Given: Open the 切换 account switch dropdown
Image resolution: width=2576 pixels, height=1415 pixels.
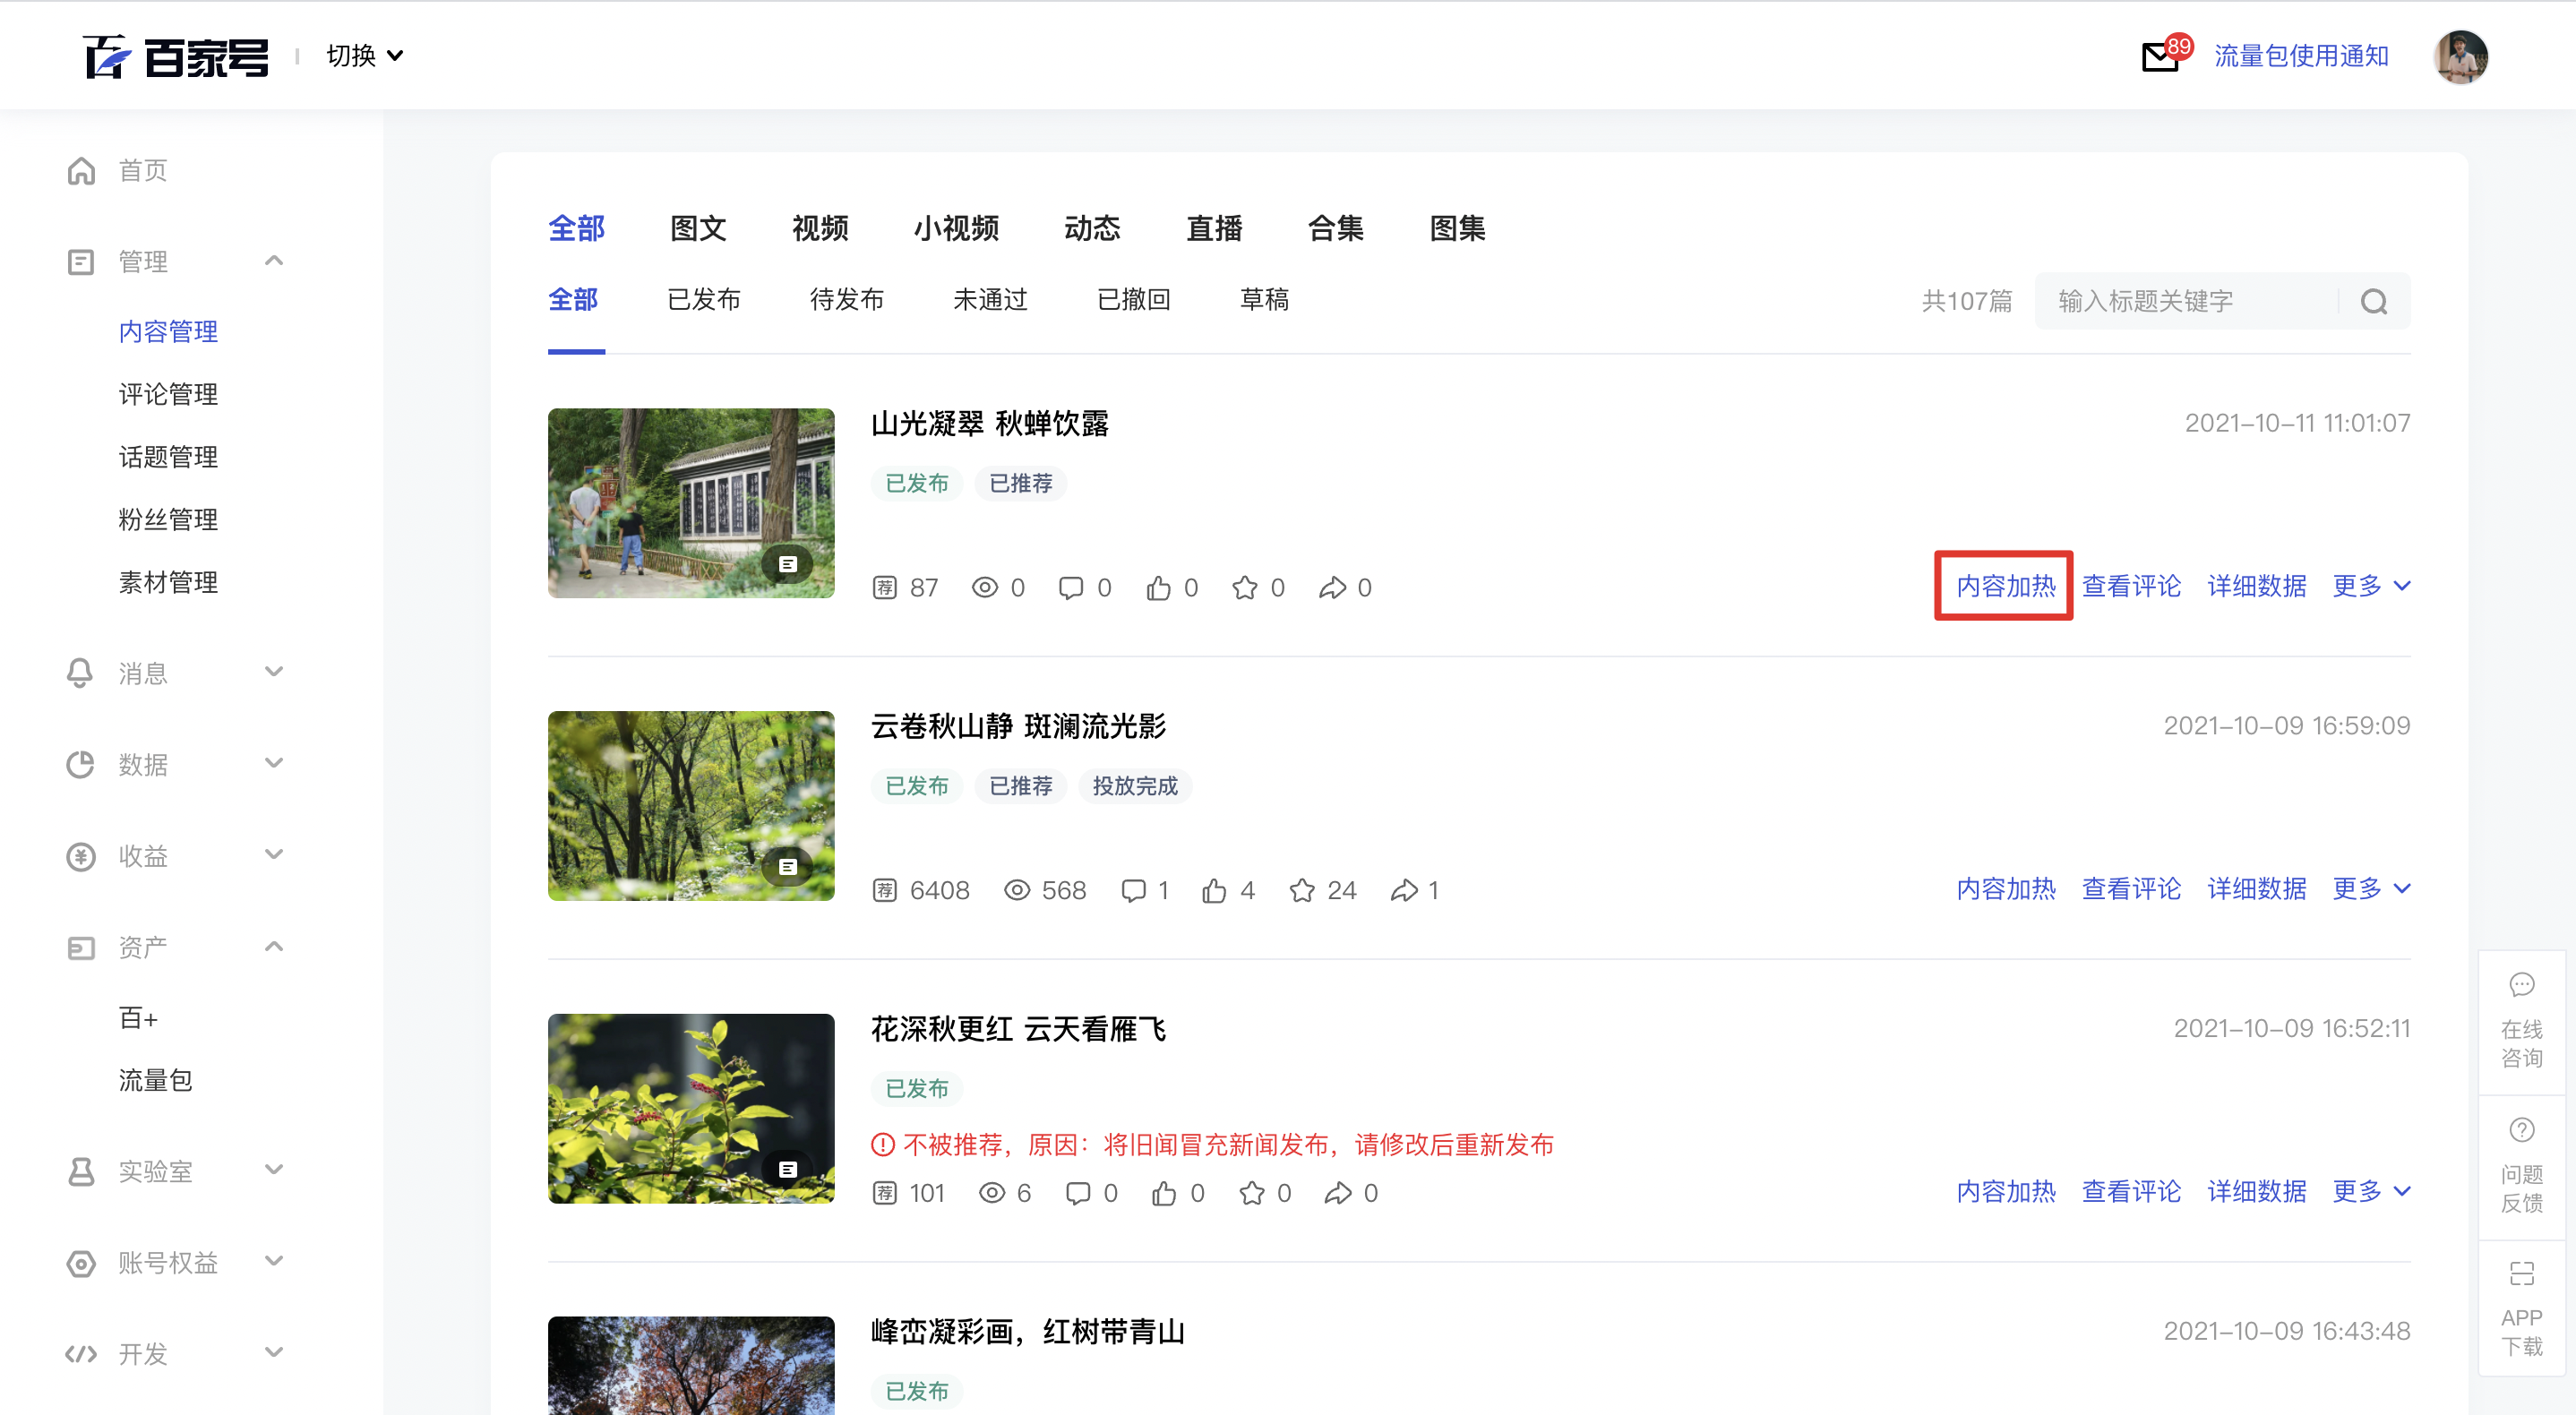Looking at the screenshot, I should pos(365,56).
